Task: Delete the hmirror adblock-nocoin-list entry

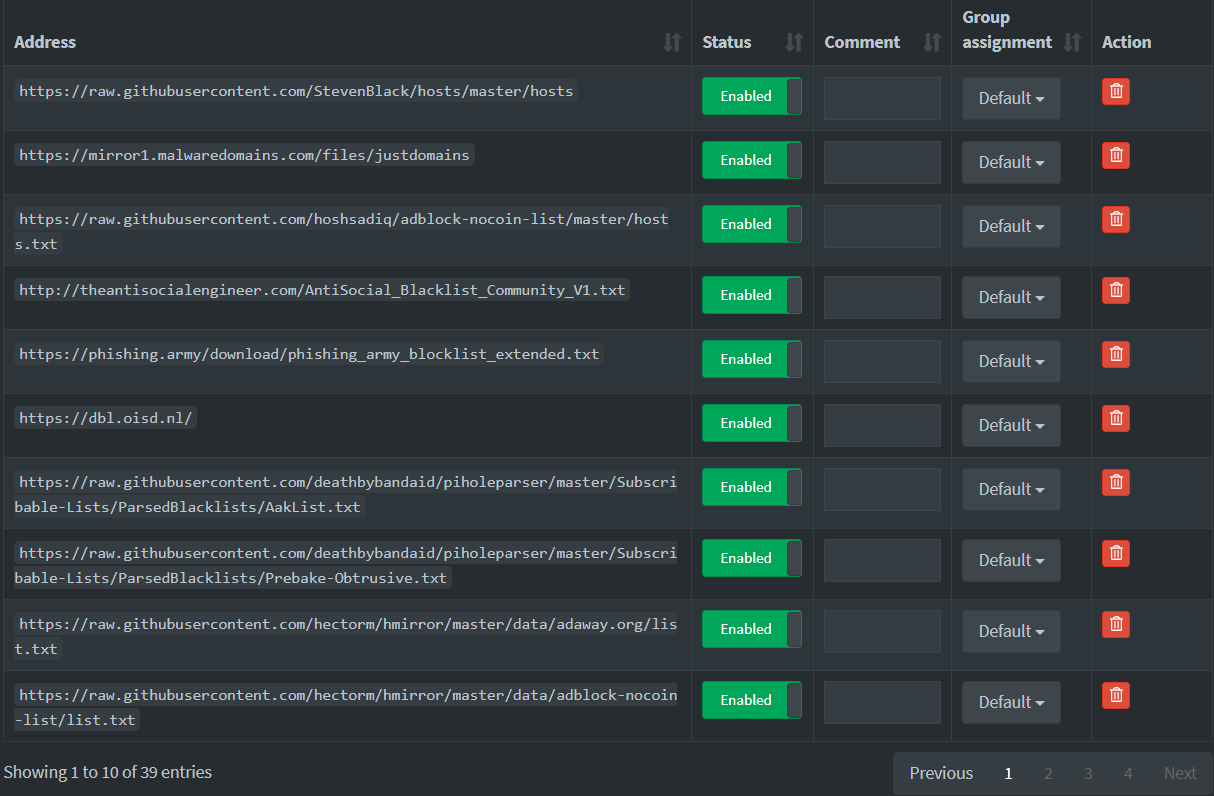Action: pos(1116,695)
